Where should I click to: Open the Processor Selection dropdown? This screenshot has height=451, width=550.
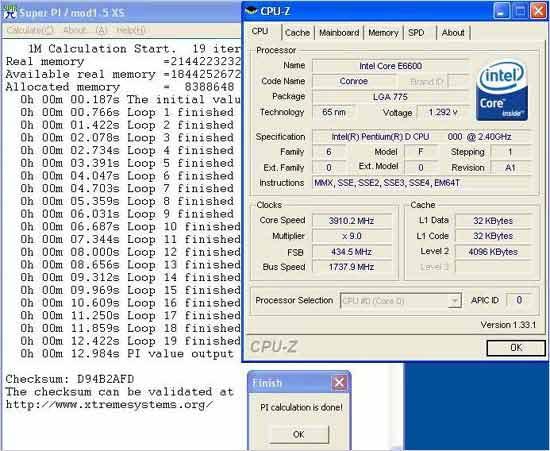click(401, 301)
